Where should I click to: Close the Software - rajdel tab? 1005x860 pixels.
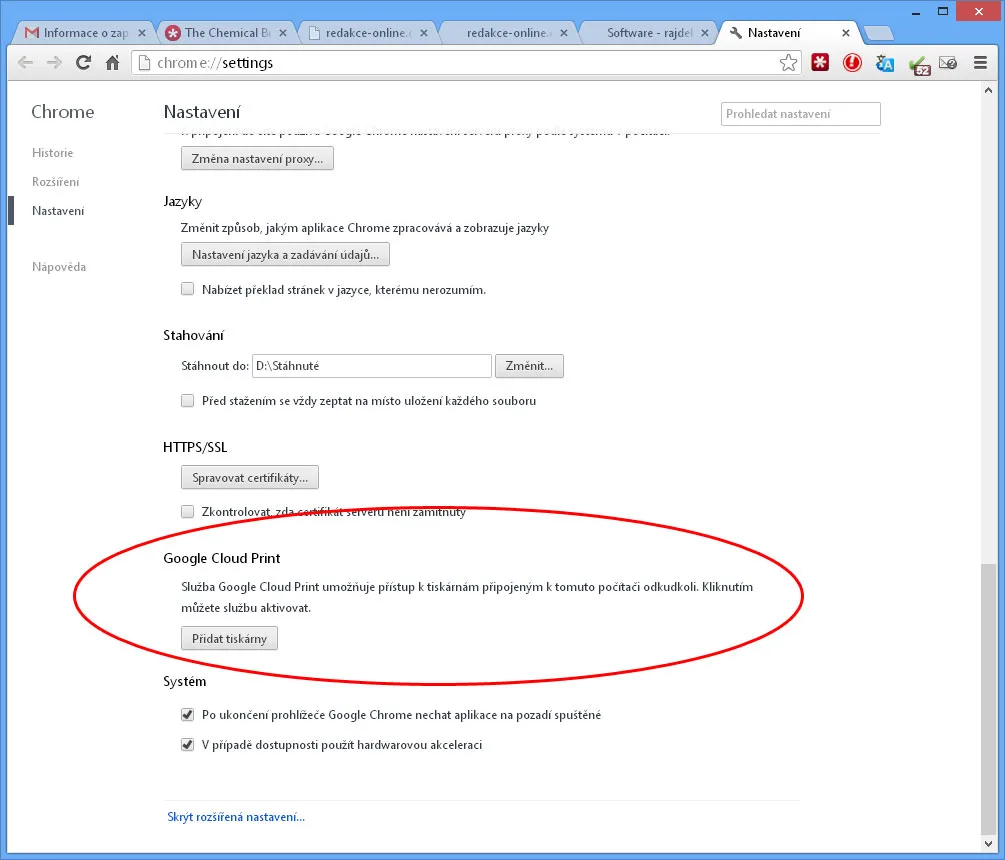[704, 33]
